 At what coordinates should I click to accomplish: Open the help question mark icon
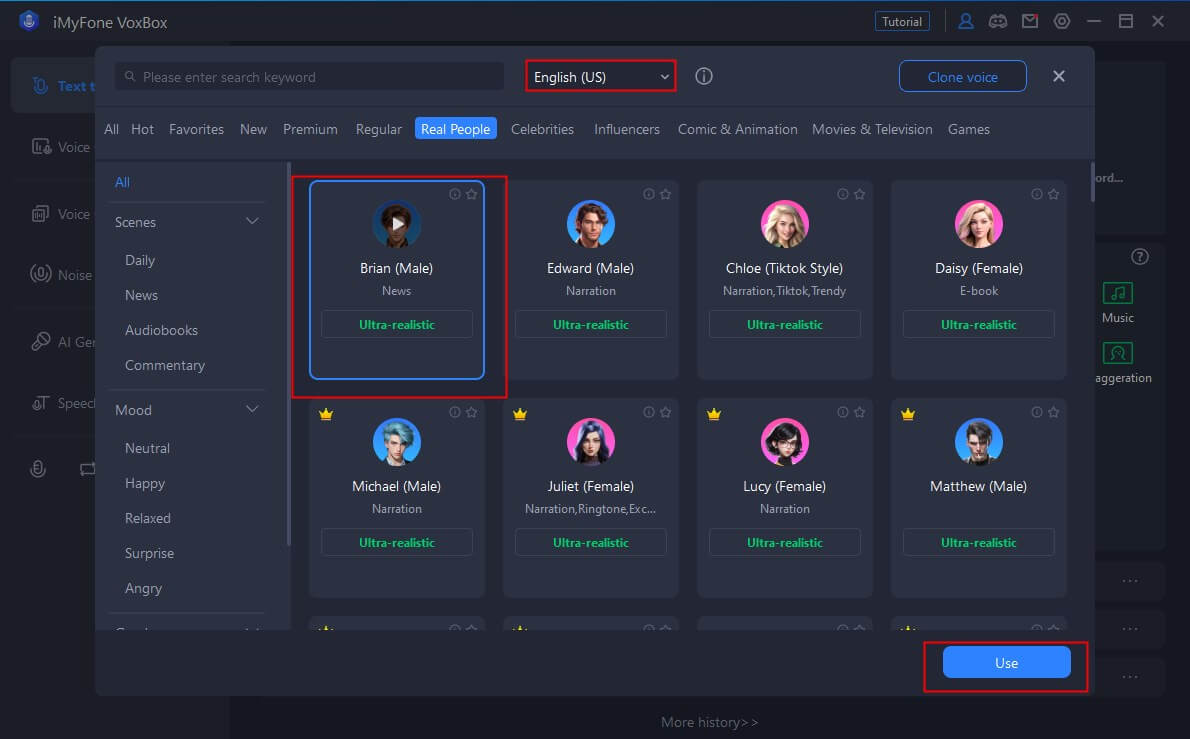pos(1139,256)
